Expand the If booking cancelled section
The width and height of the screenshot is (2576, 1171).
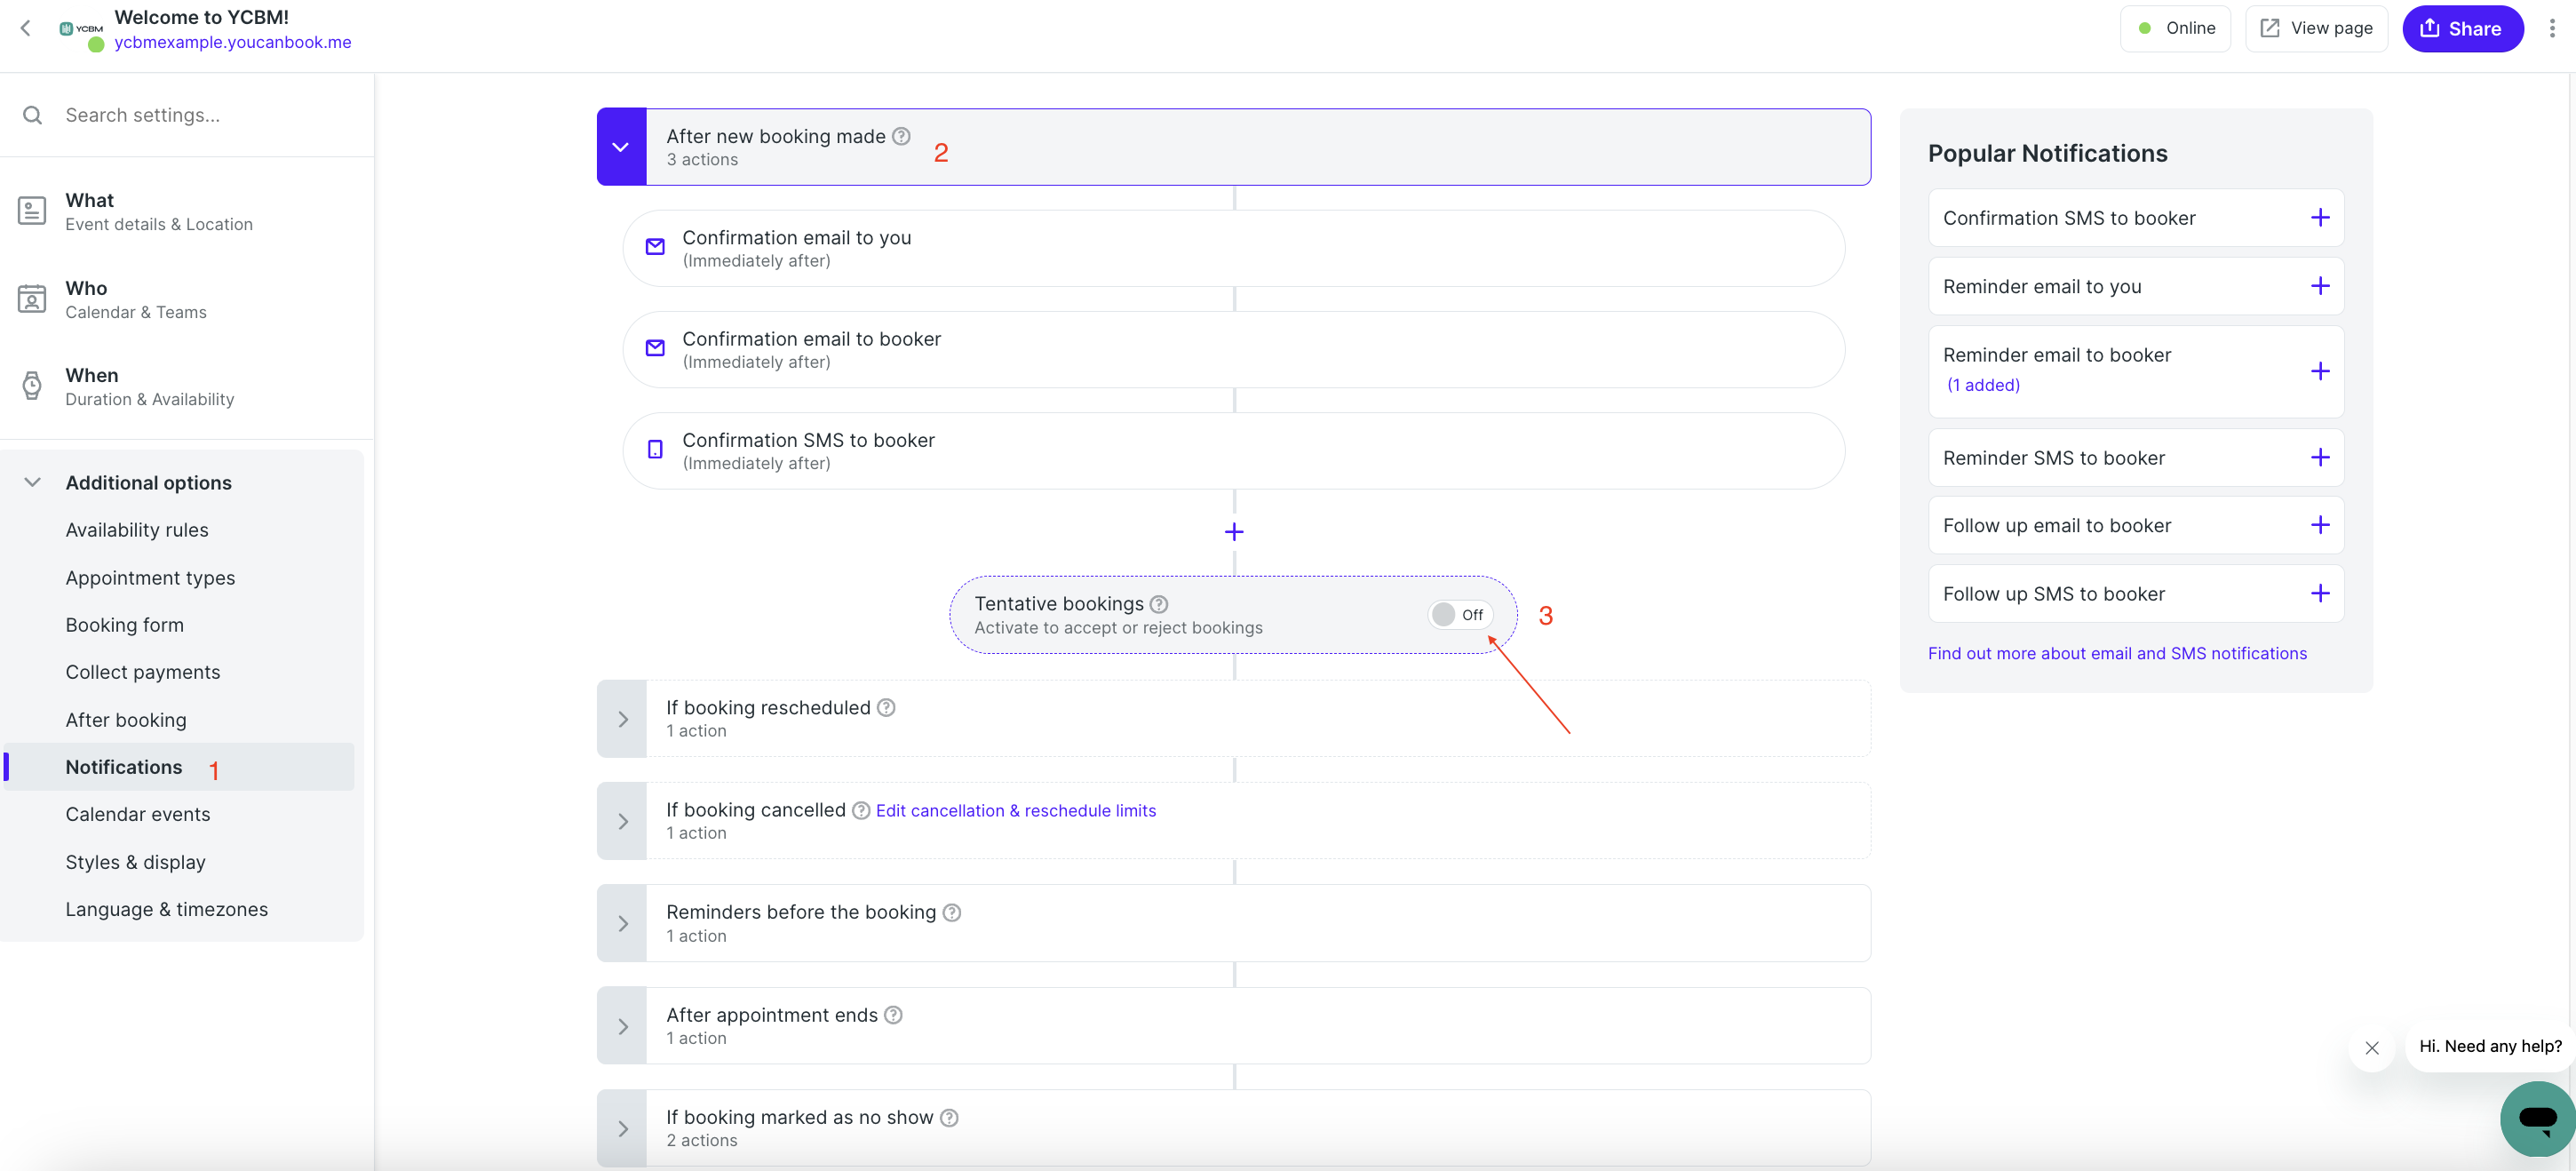(x=623, y=820)
